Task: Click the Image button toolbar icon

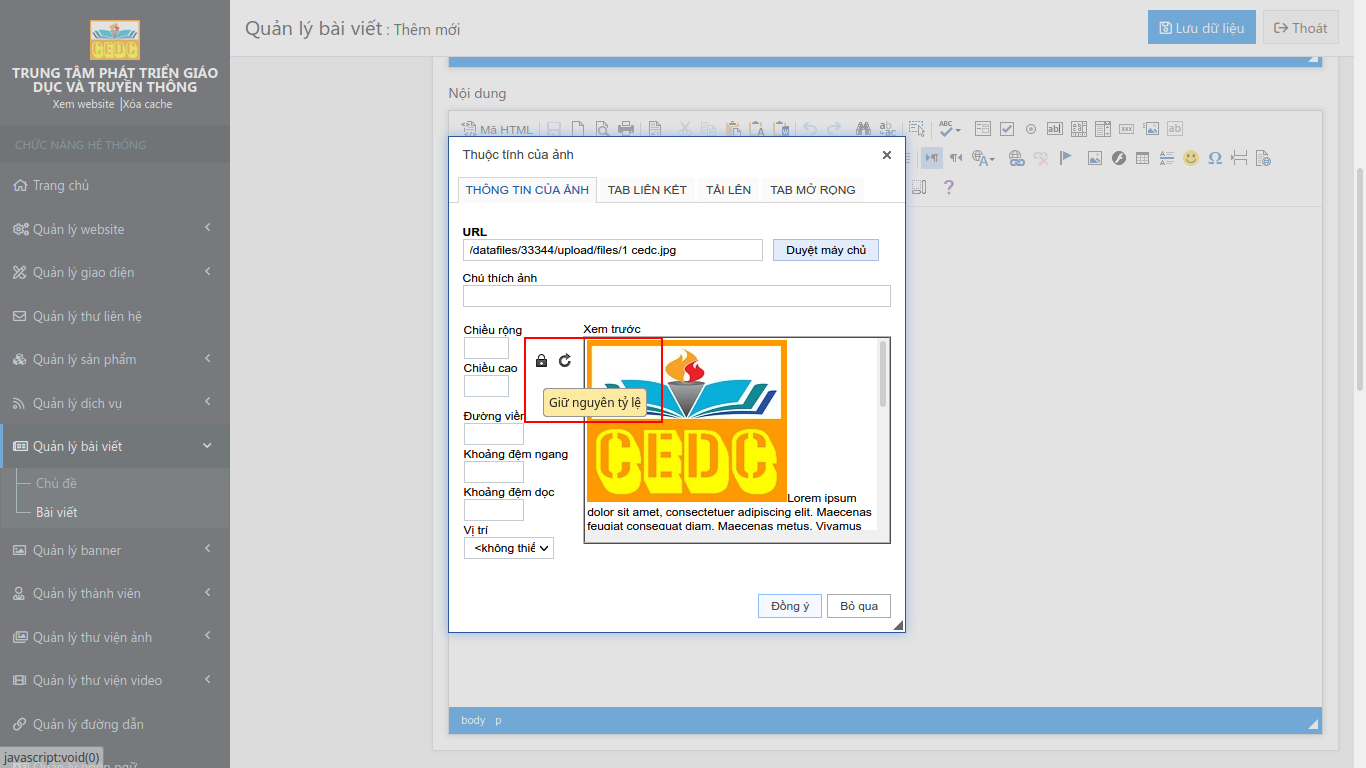Action: coord(1151,129)
